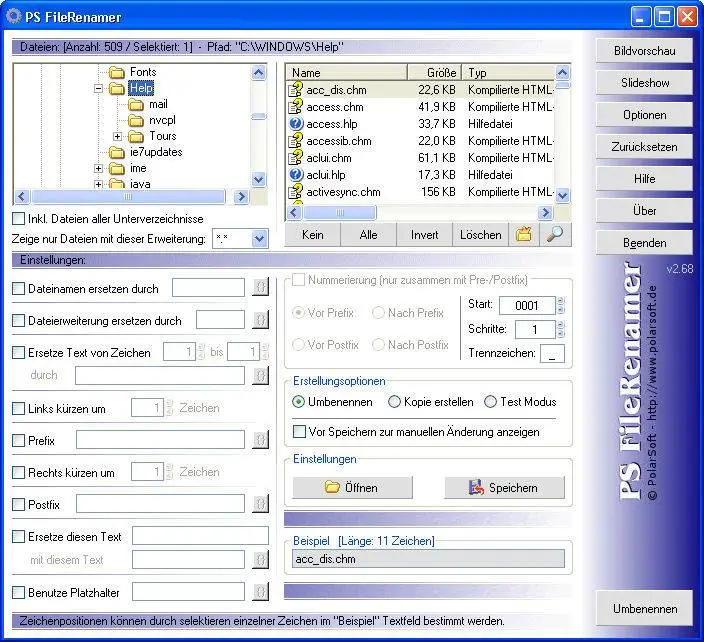Click the activesync.chm file icon

295,192
